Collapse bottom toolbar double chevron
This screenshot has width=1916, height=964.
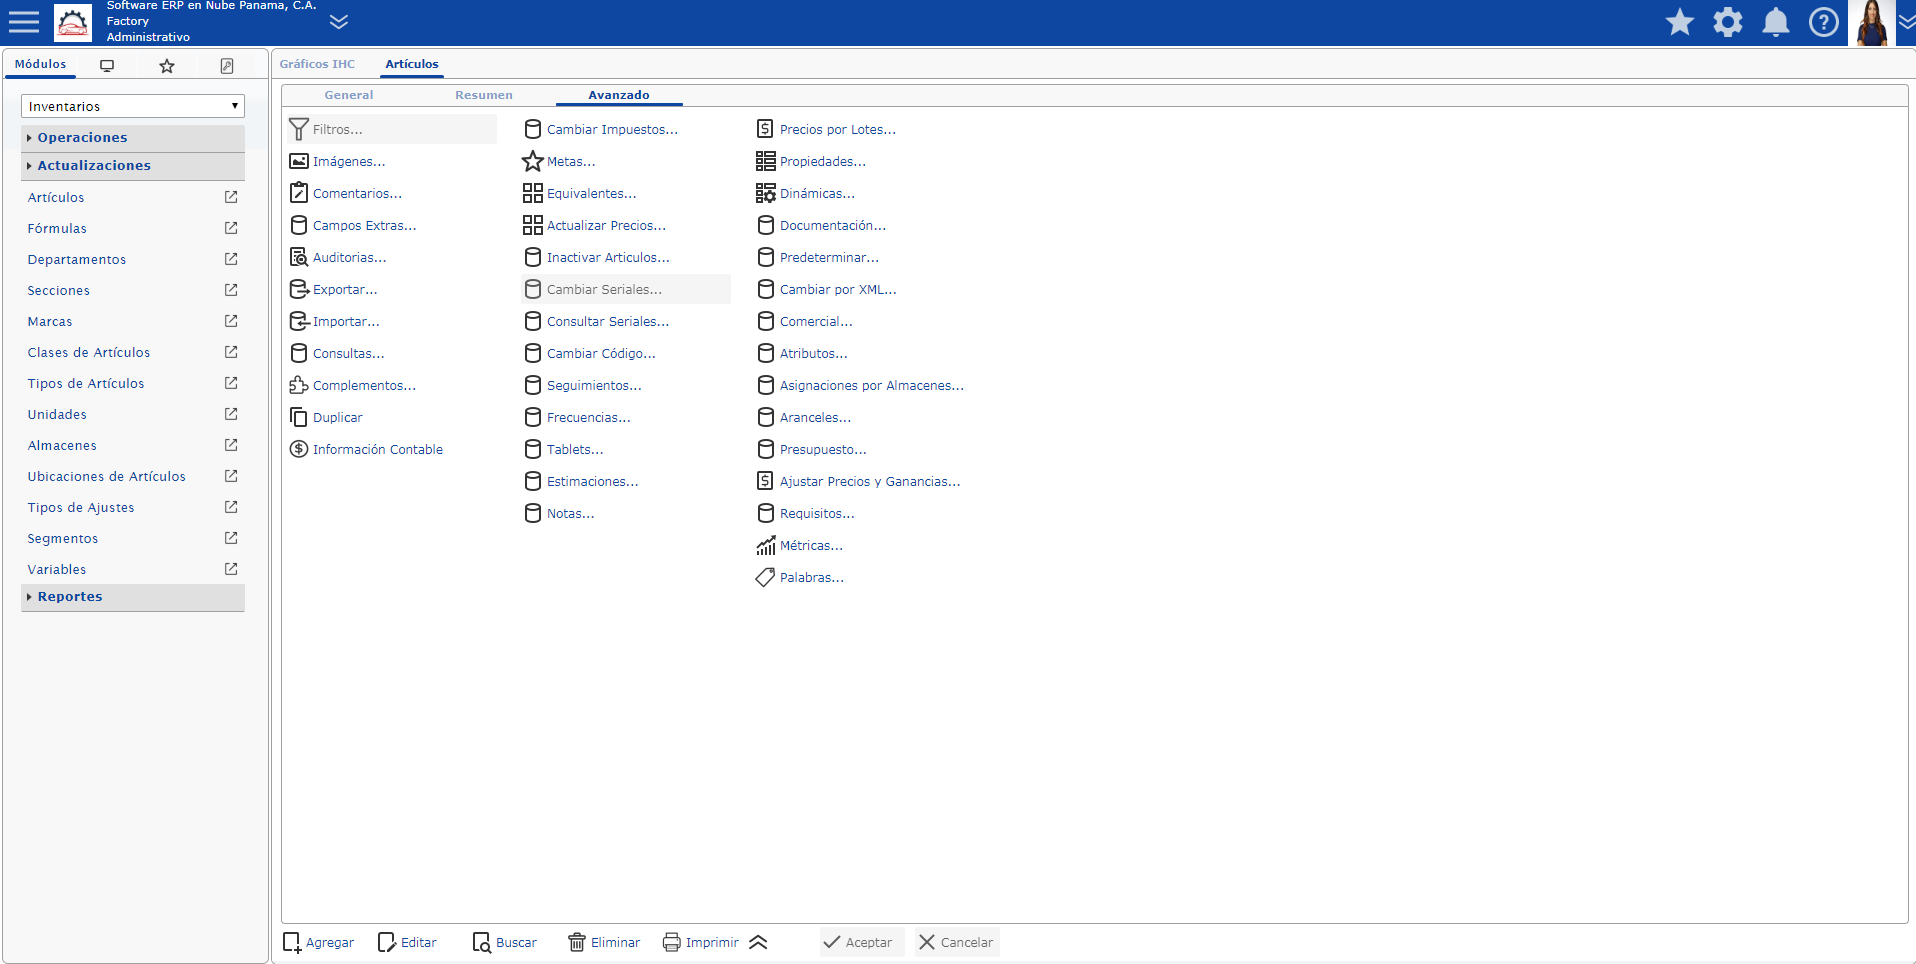click(758, 943)
